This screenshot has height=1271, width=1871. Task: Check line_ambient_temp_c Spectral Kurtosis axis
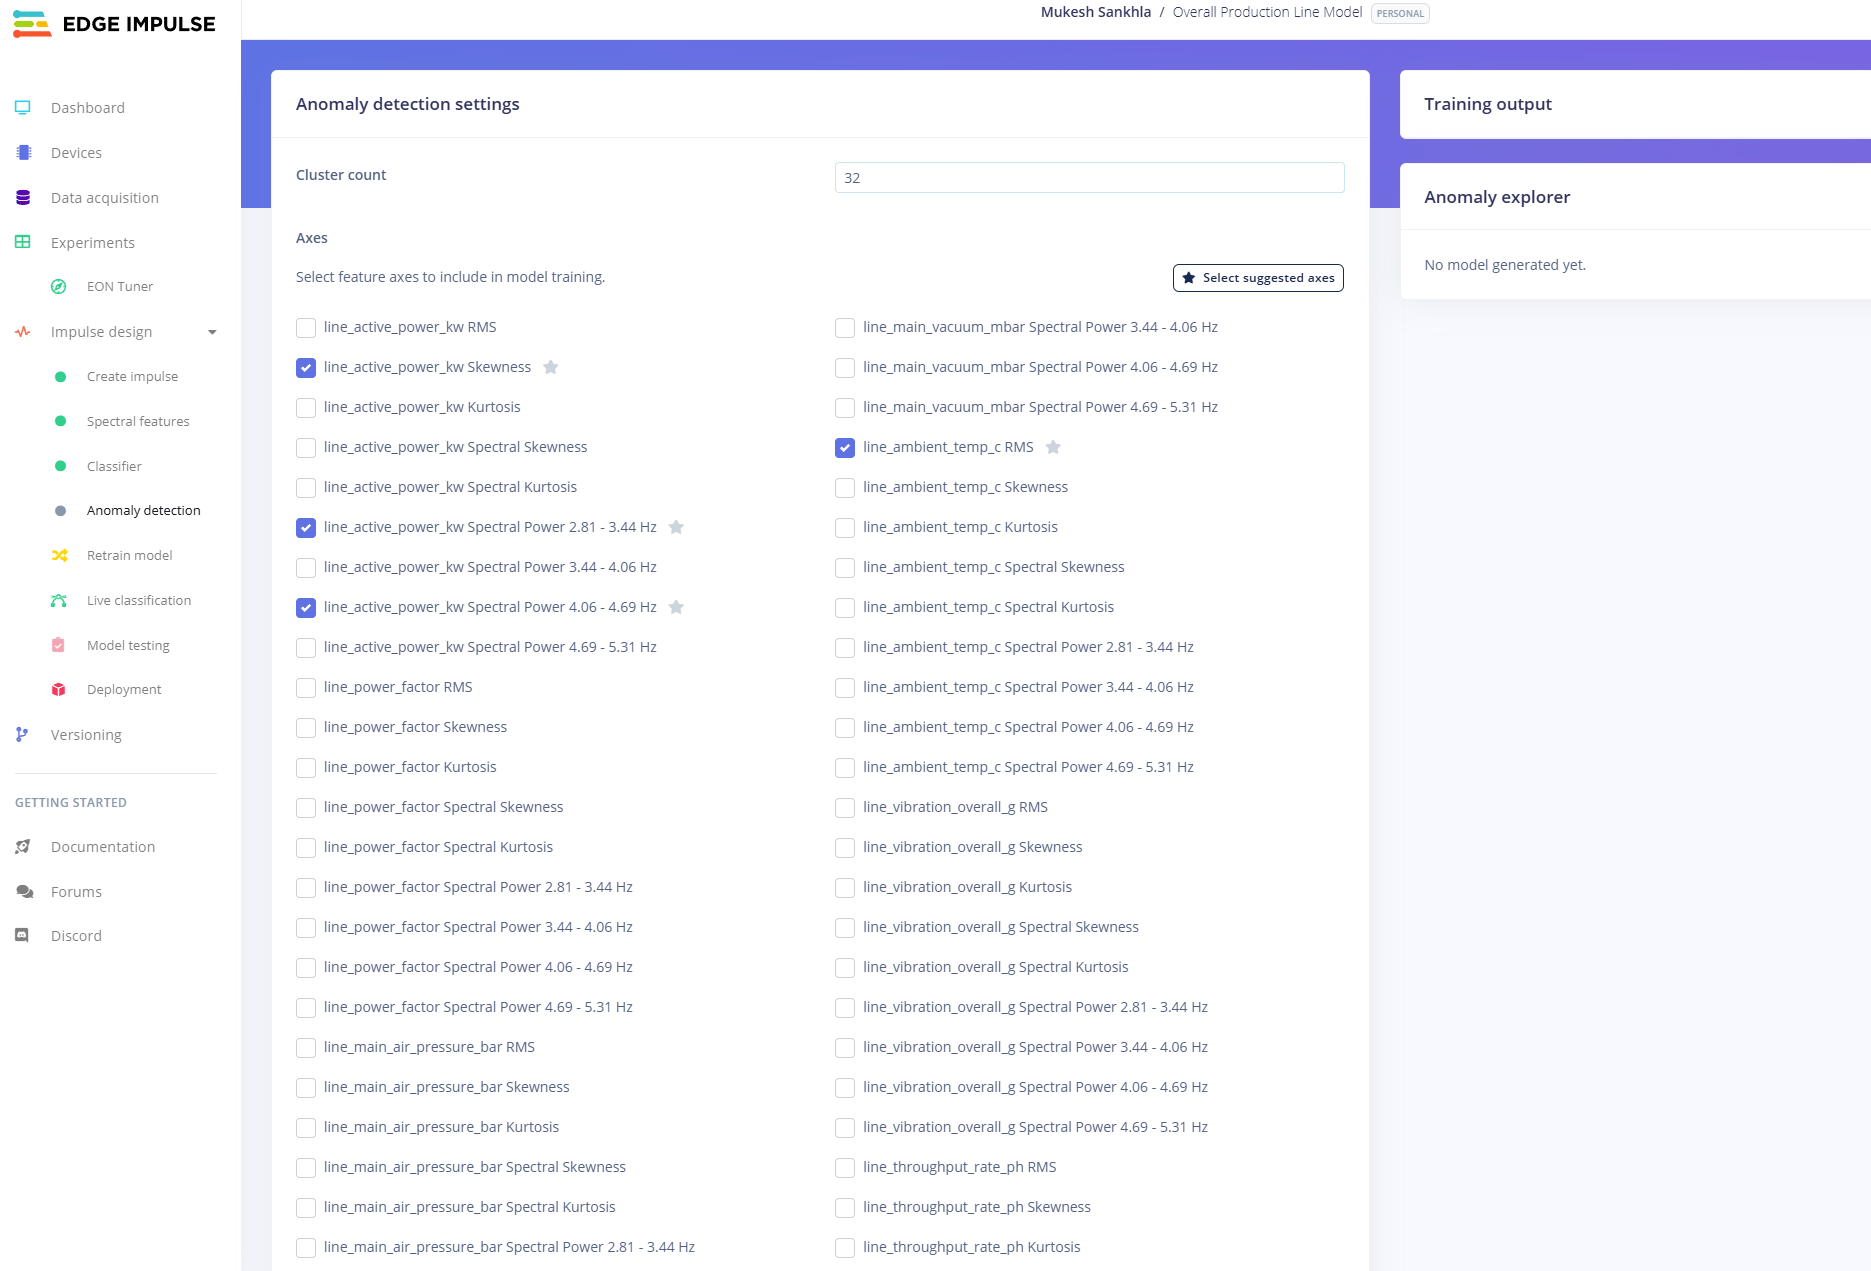pyautogui.click(x=845, y=607)
